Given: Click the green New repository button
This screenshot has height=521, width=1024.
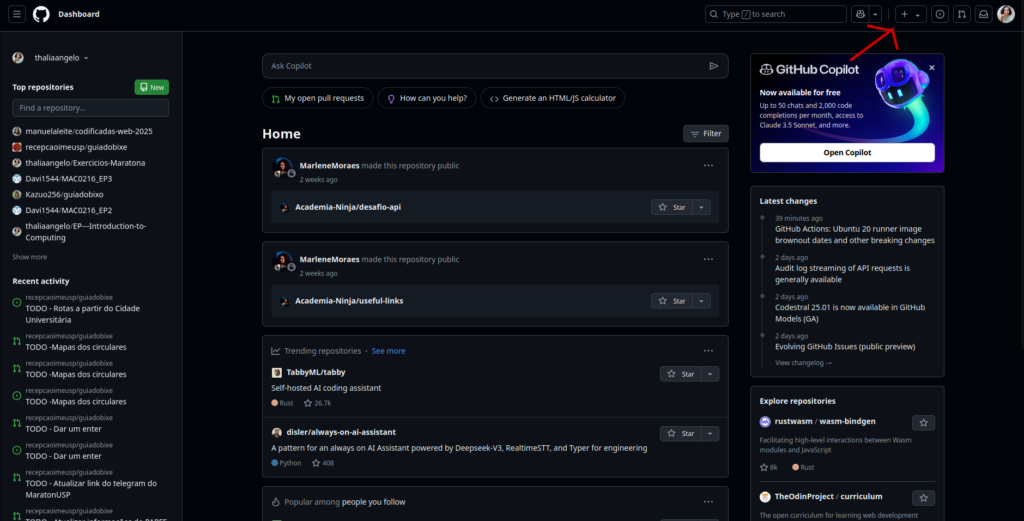Looking at the screenshot, I should coord(152,87).
